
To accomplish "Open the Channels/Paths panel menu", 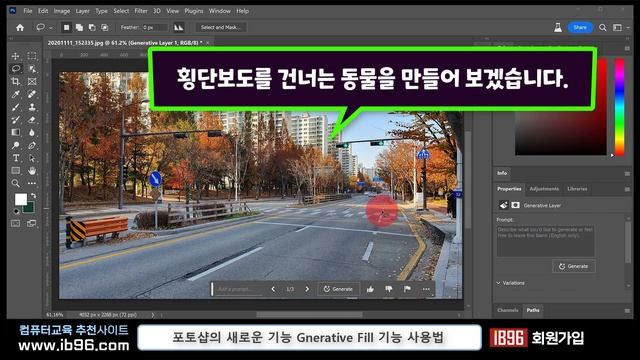I will [627, 311].
